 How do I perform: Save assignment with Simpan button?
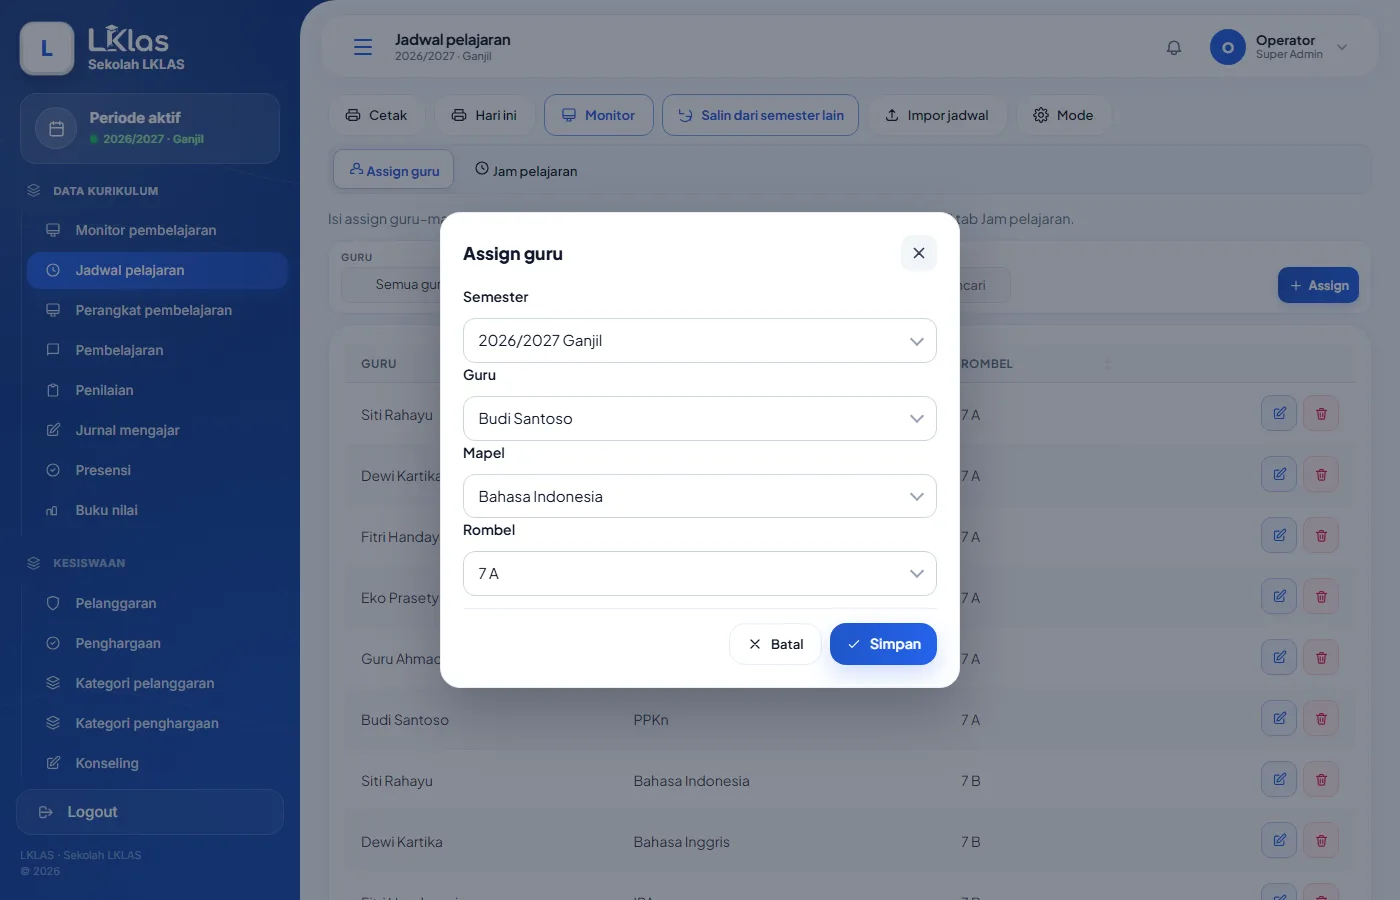coord(883,644)
